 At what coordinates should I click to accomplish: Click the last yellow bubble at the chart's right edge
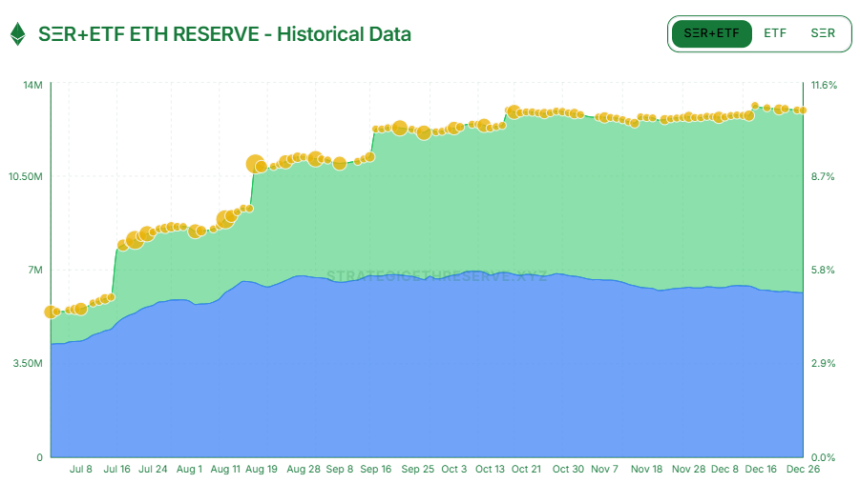click(x=802, y=110)
